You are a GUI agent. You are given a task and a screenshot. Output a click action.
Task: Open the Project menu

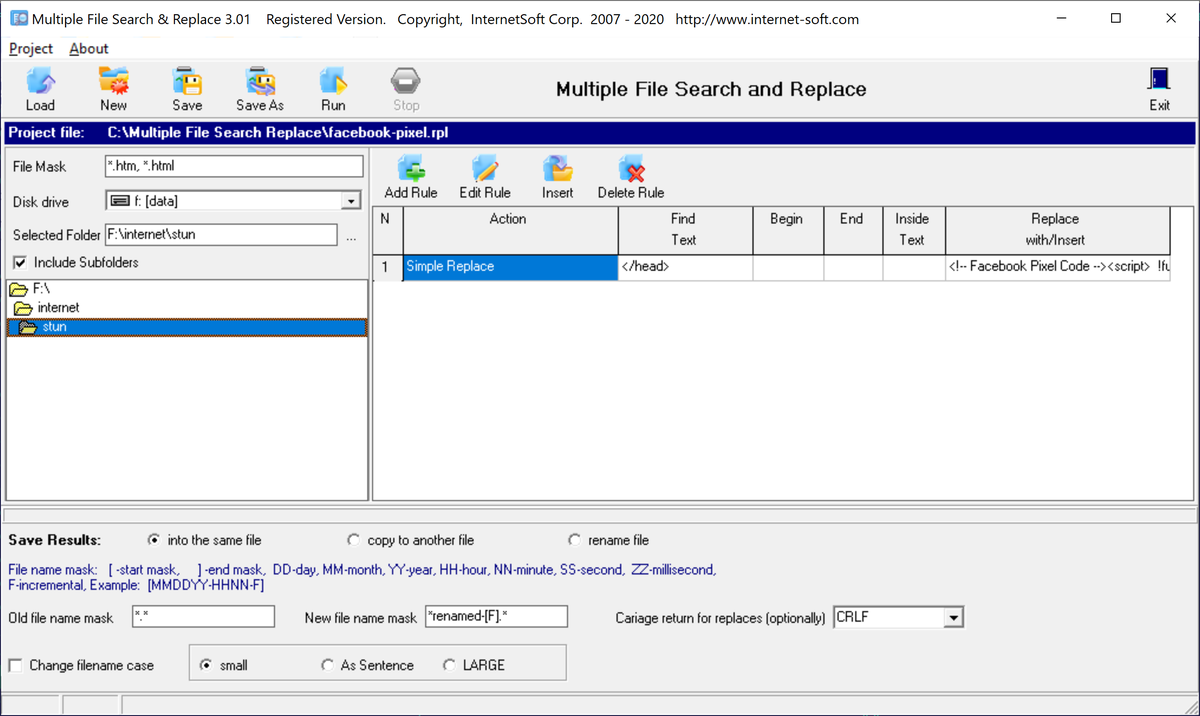[30, 48]
